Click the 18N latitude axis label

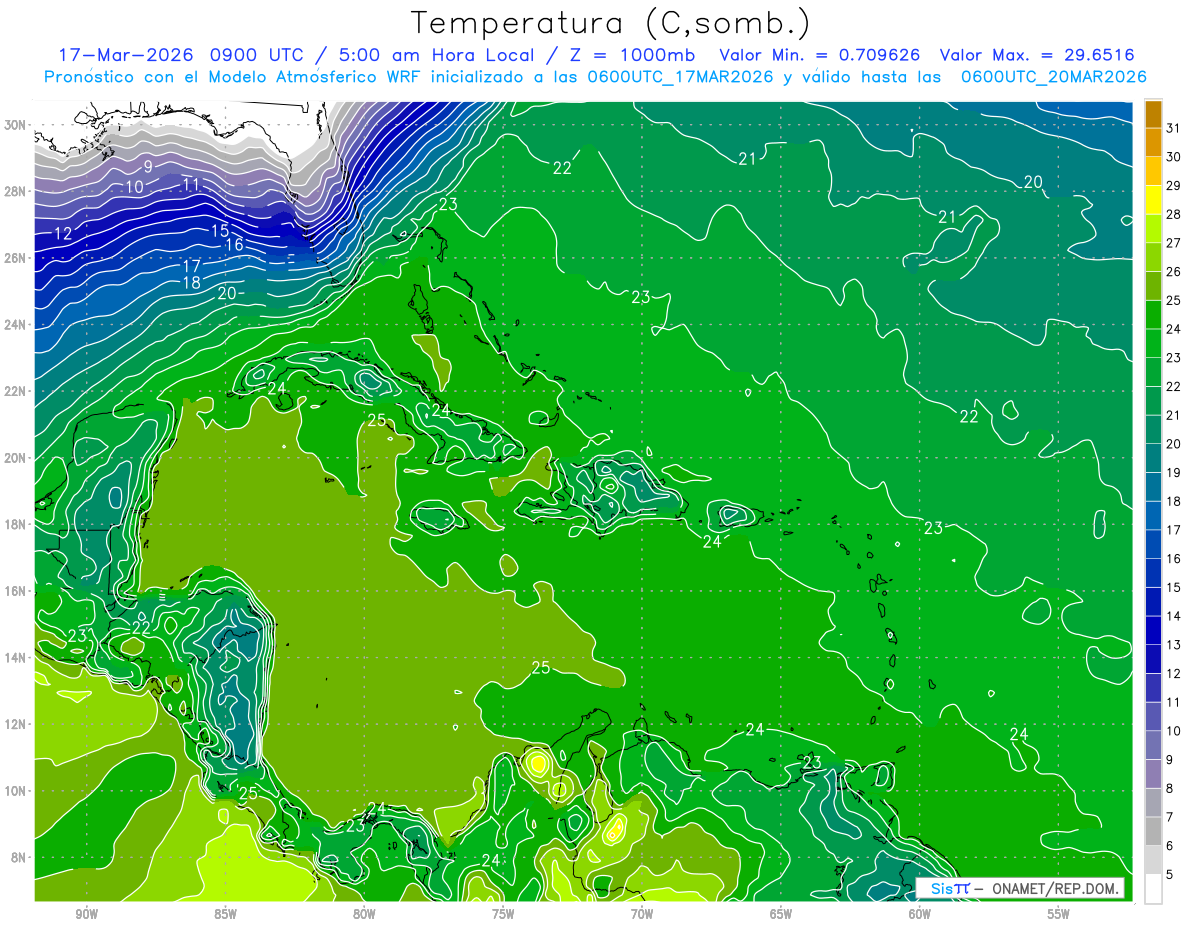(x=17, y=524)
